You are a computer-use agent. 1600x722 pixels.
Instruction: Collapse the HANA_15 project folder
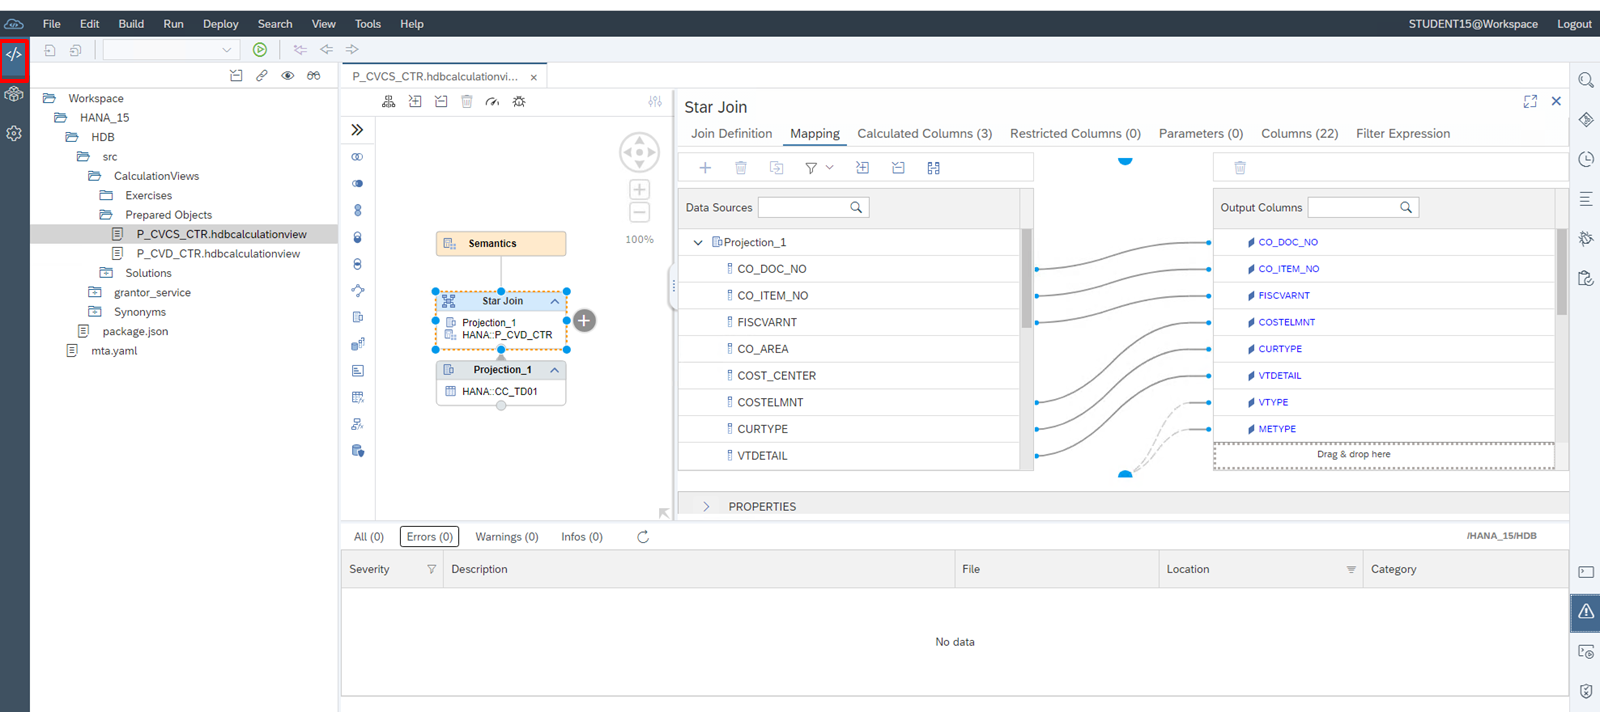[x=60, y=118]
